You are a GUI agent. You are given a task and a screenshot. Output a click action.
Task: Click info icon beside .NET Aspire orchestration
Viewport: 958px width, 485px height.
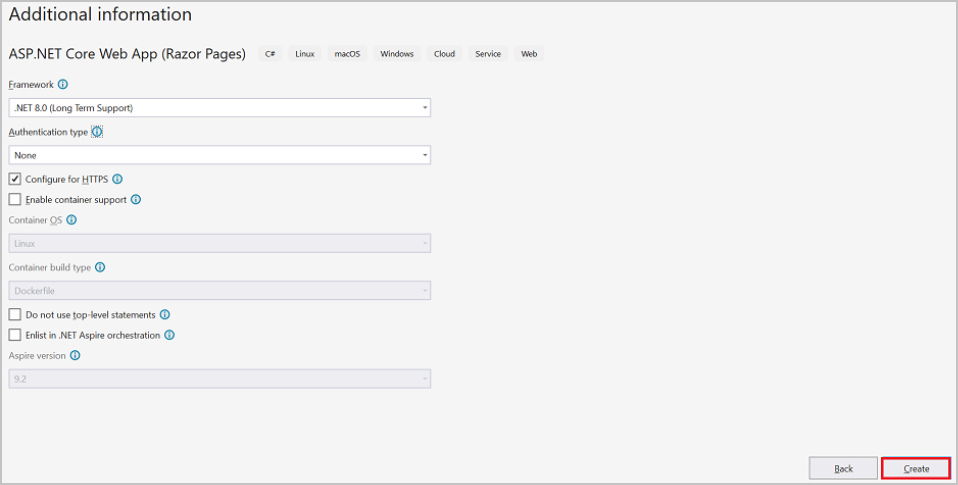pyautogui.click(x=169, y=335)
